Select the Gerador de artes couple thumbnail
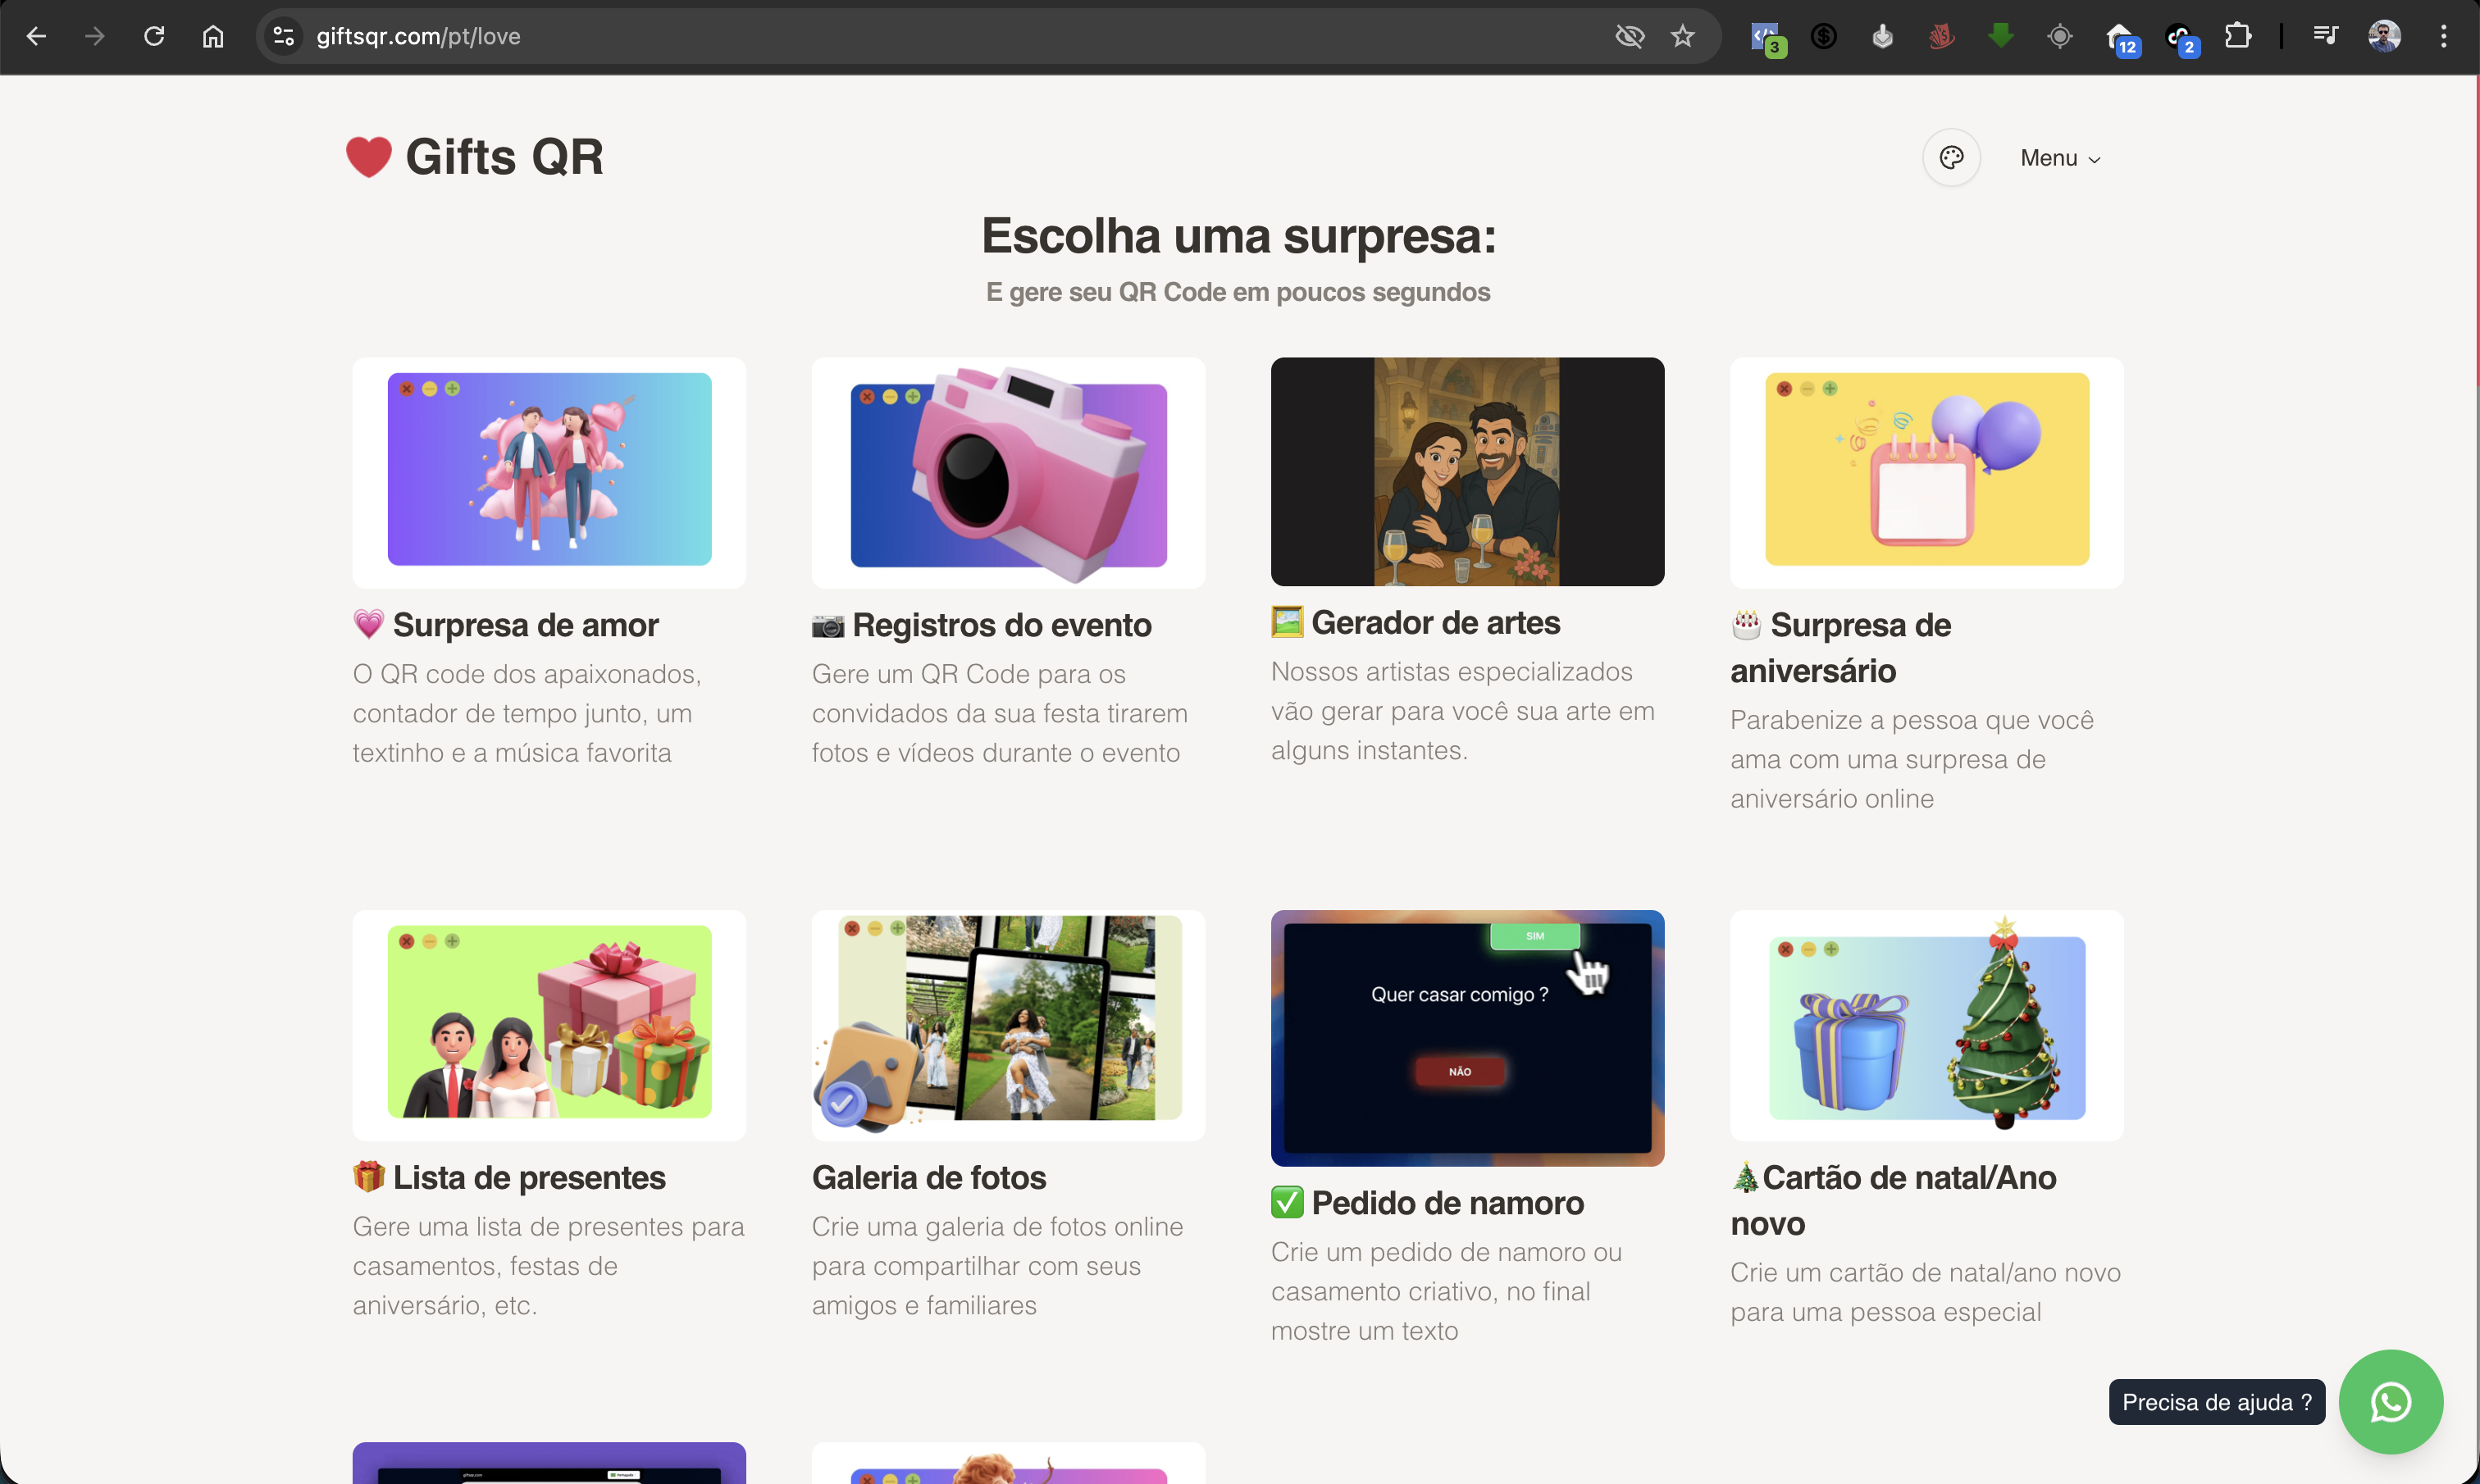 click(x=1467, y=472)
